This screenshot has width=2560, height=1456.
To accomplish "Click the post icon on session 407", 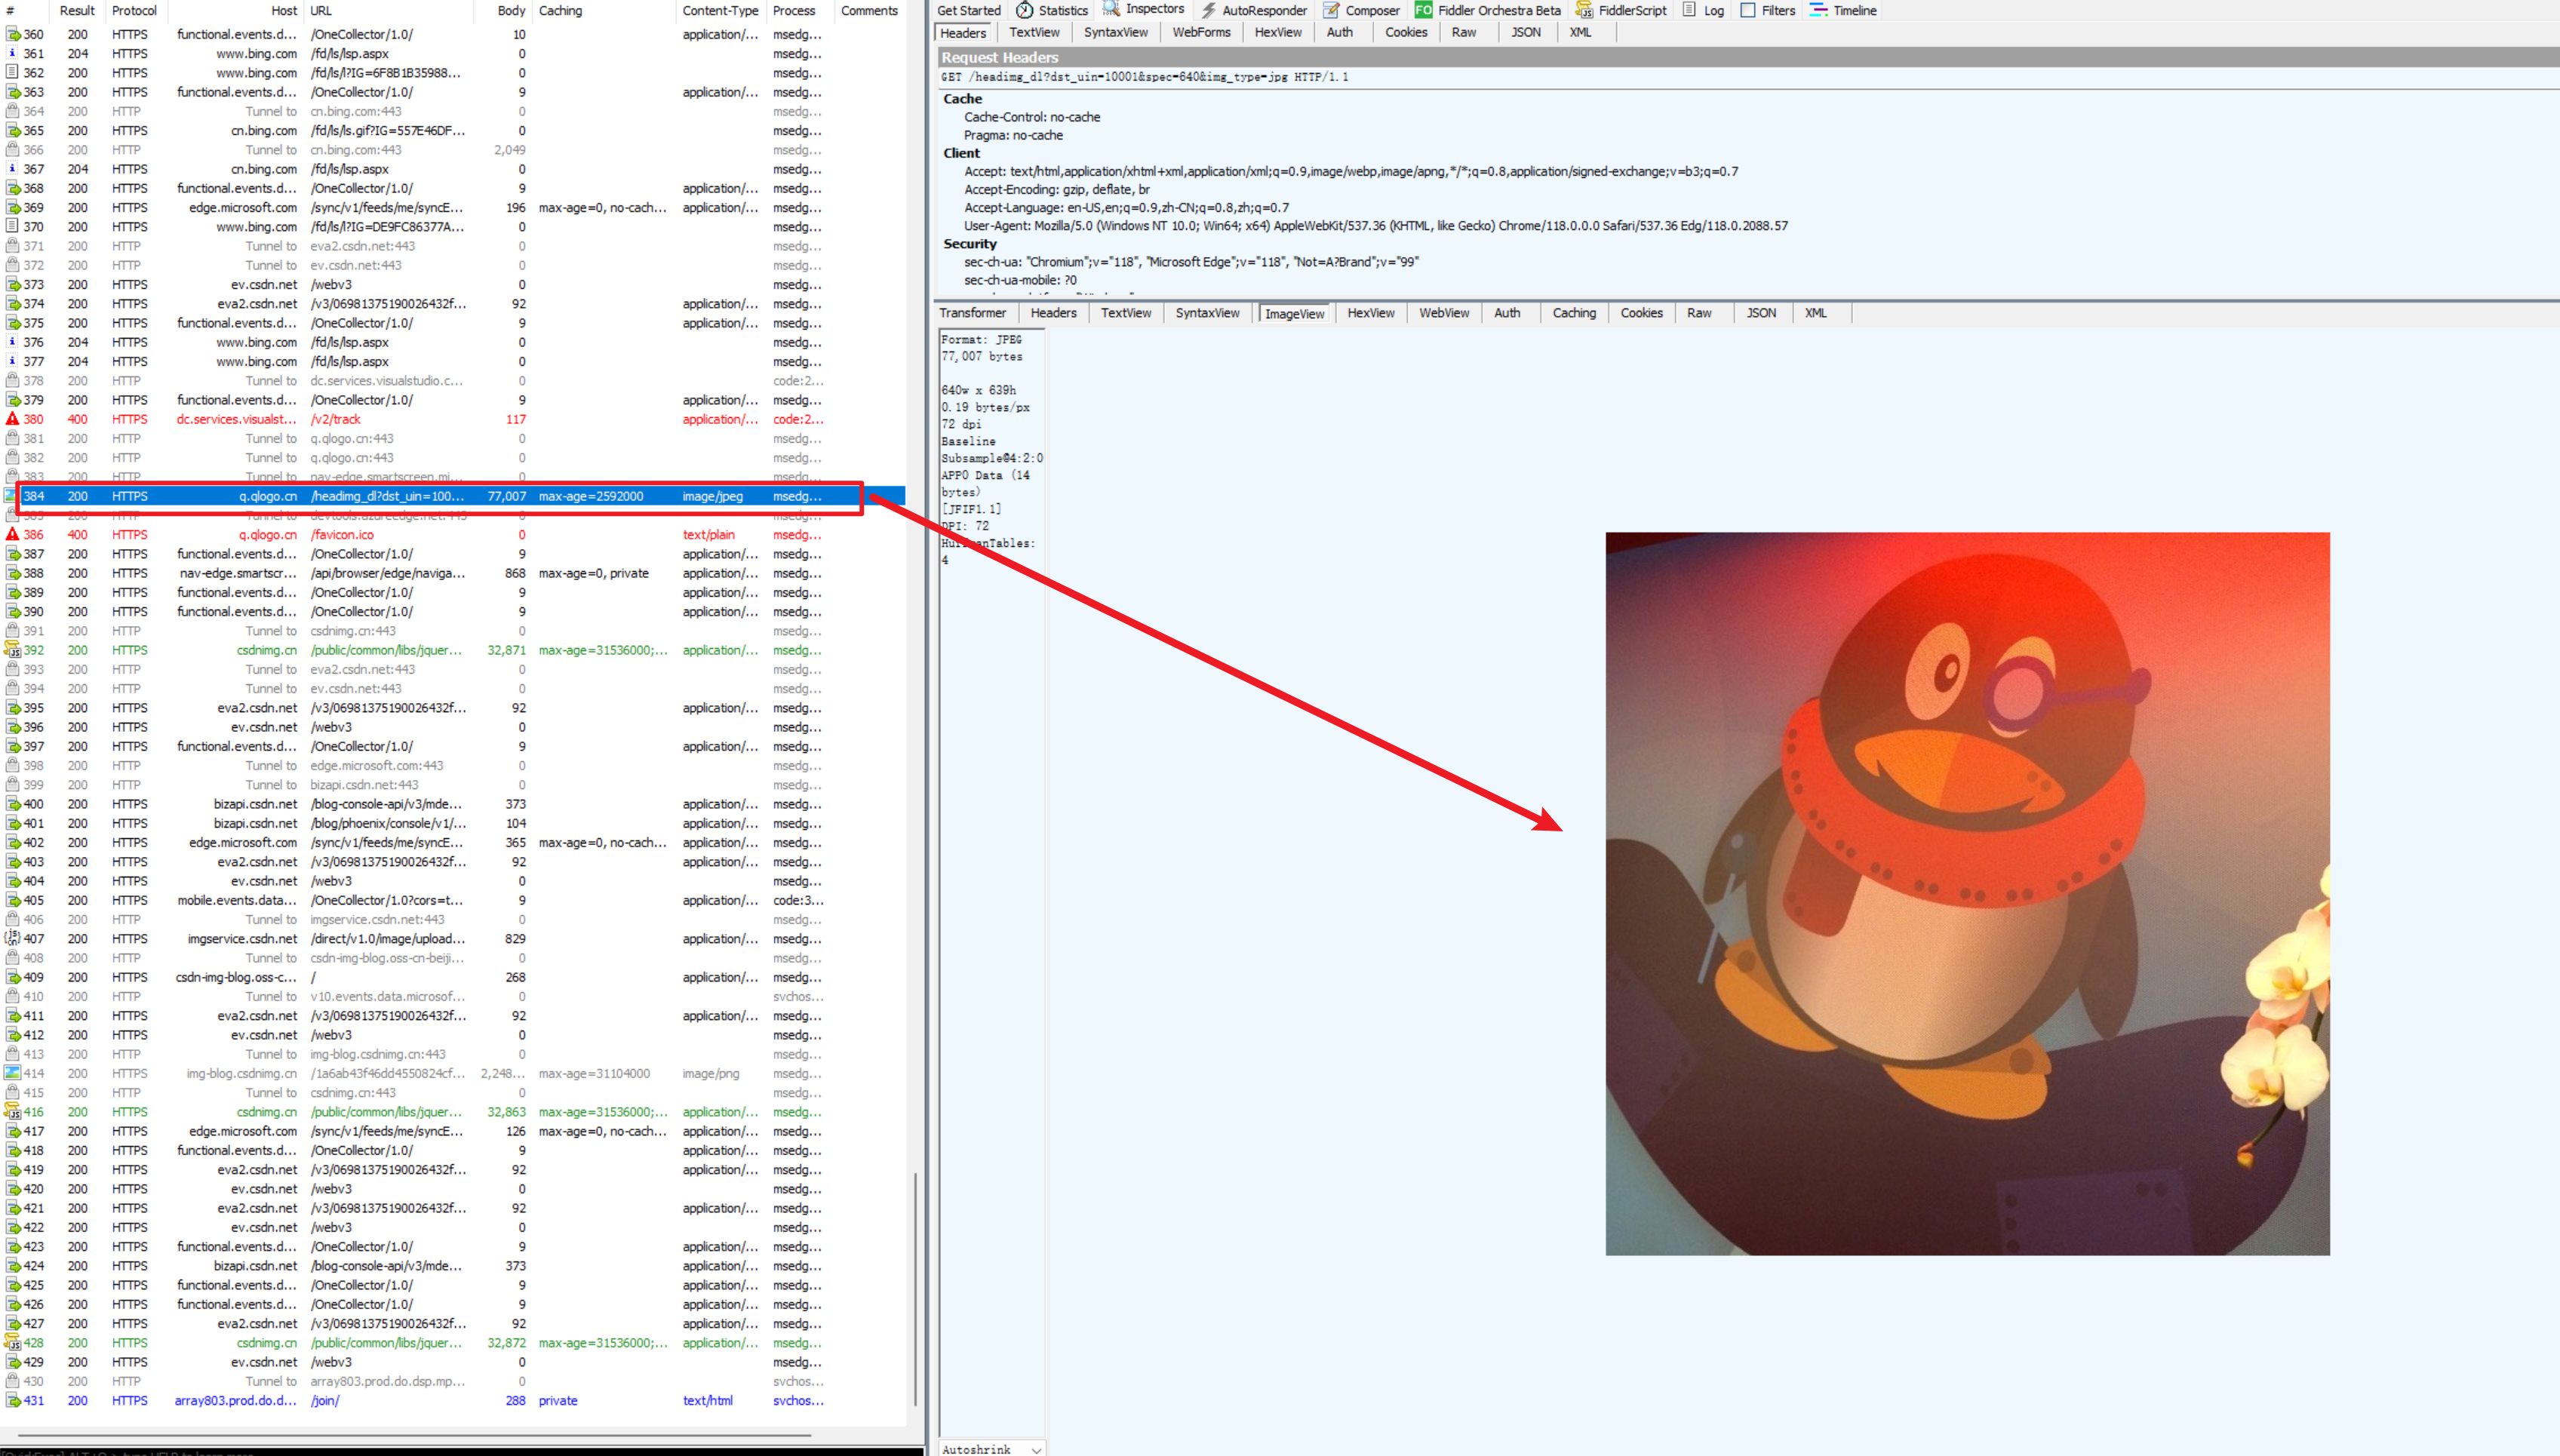I will pos(12,938).
